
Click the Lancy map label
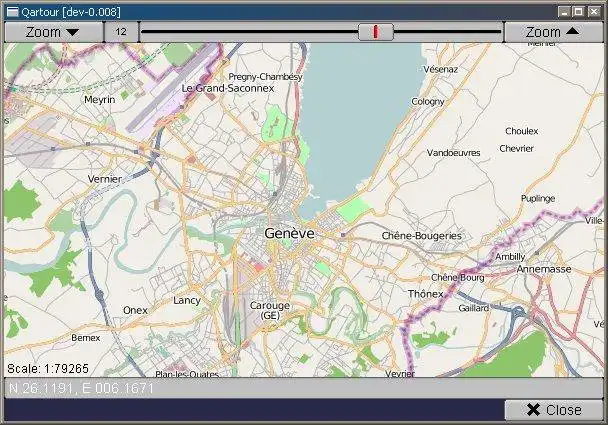click(187, 301)
